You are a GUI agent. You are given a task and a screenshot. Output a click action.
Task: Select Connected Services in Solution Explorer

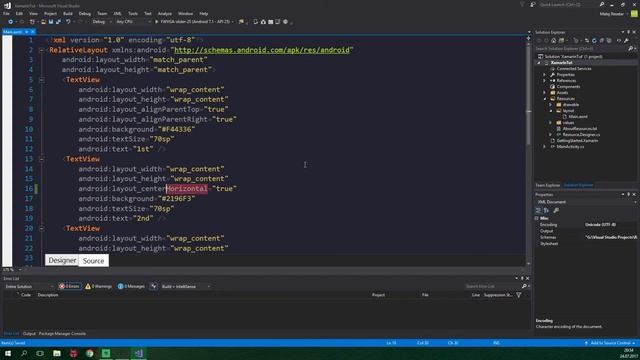coord(574,69)
